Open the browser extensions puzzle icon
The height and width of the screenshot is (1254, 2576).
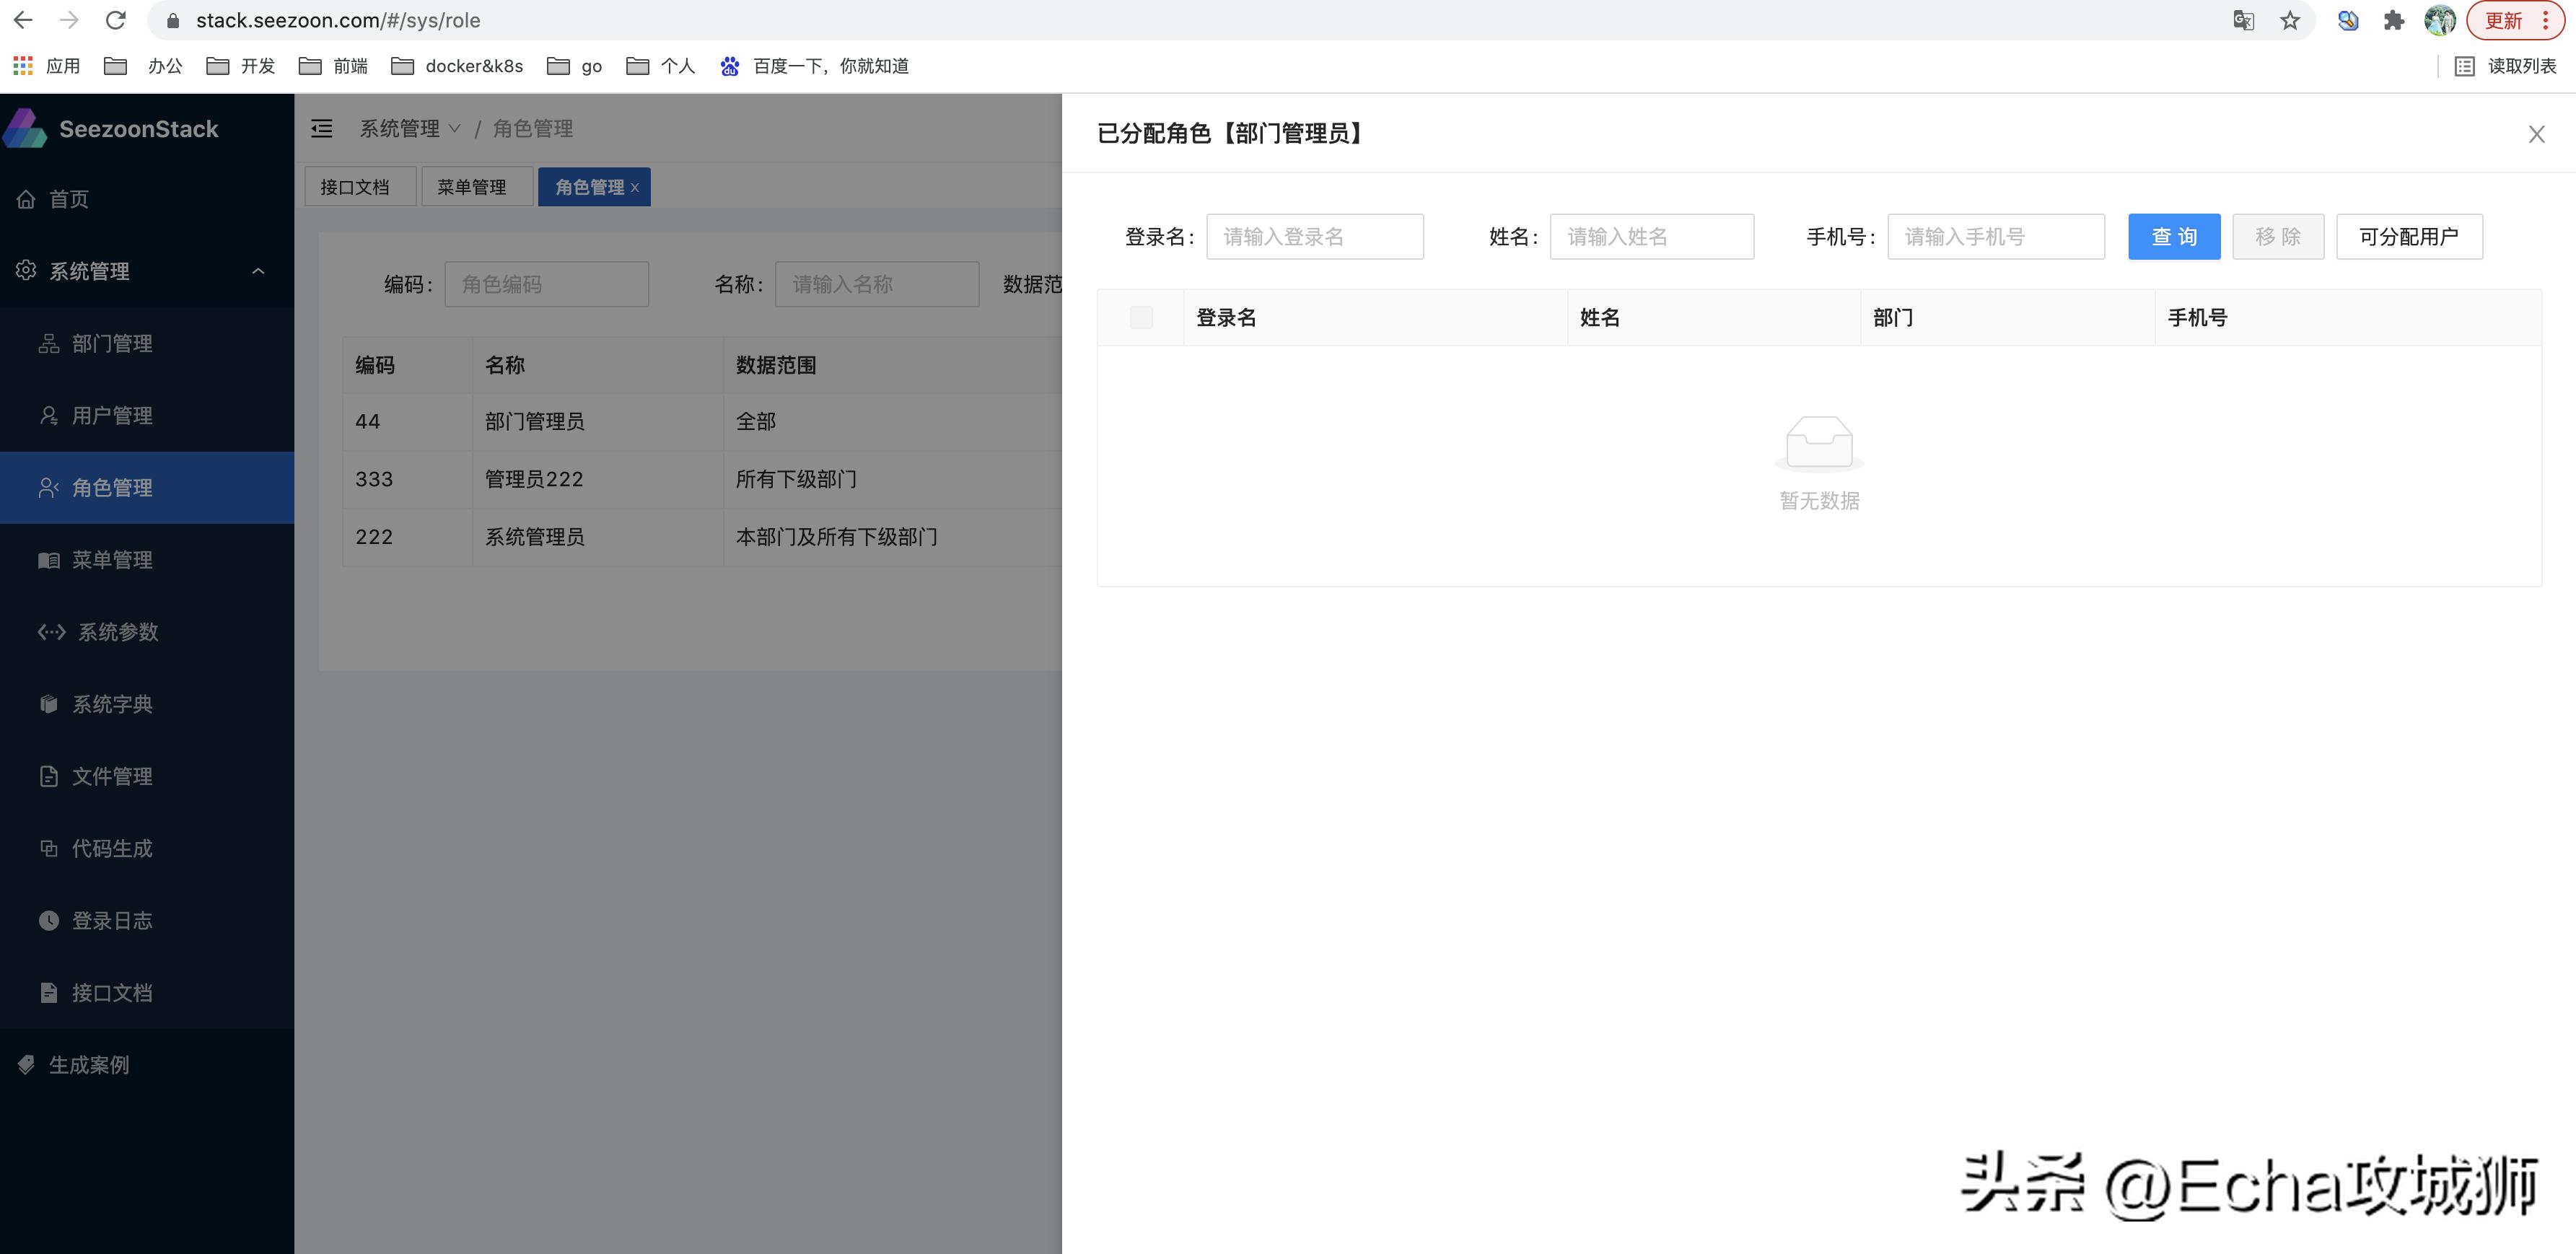tap(2394, 20)
